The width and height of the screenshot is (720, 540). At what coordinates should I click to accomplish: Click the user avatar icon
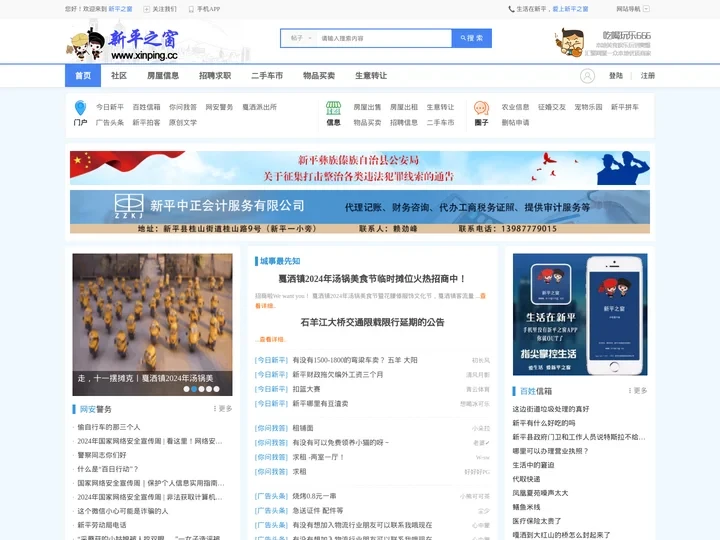click(x=587, y=76)
